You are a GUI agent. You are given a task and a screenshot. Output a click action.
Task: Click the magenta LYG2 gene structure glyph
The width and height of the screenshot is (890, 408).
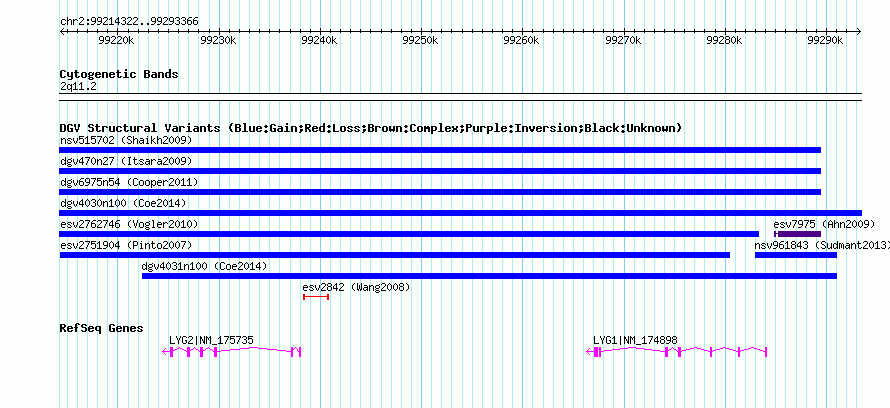pyautogui.click(x=232, y=352)
